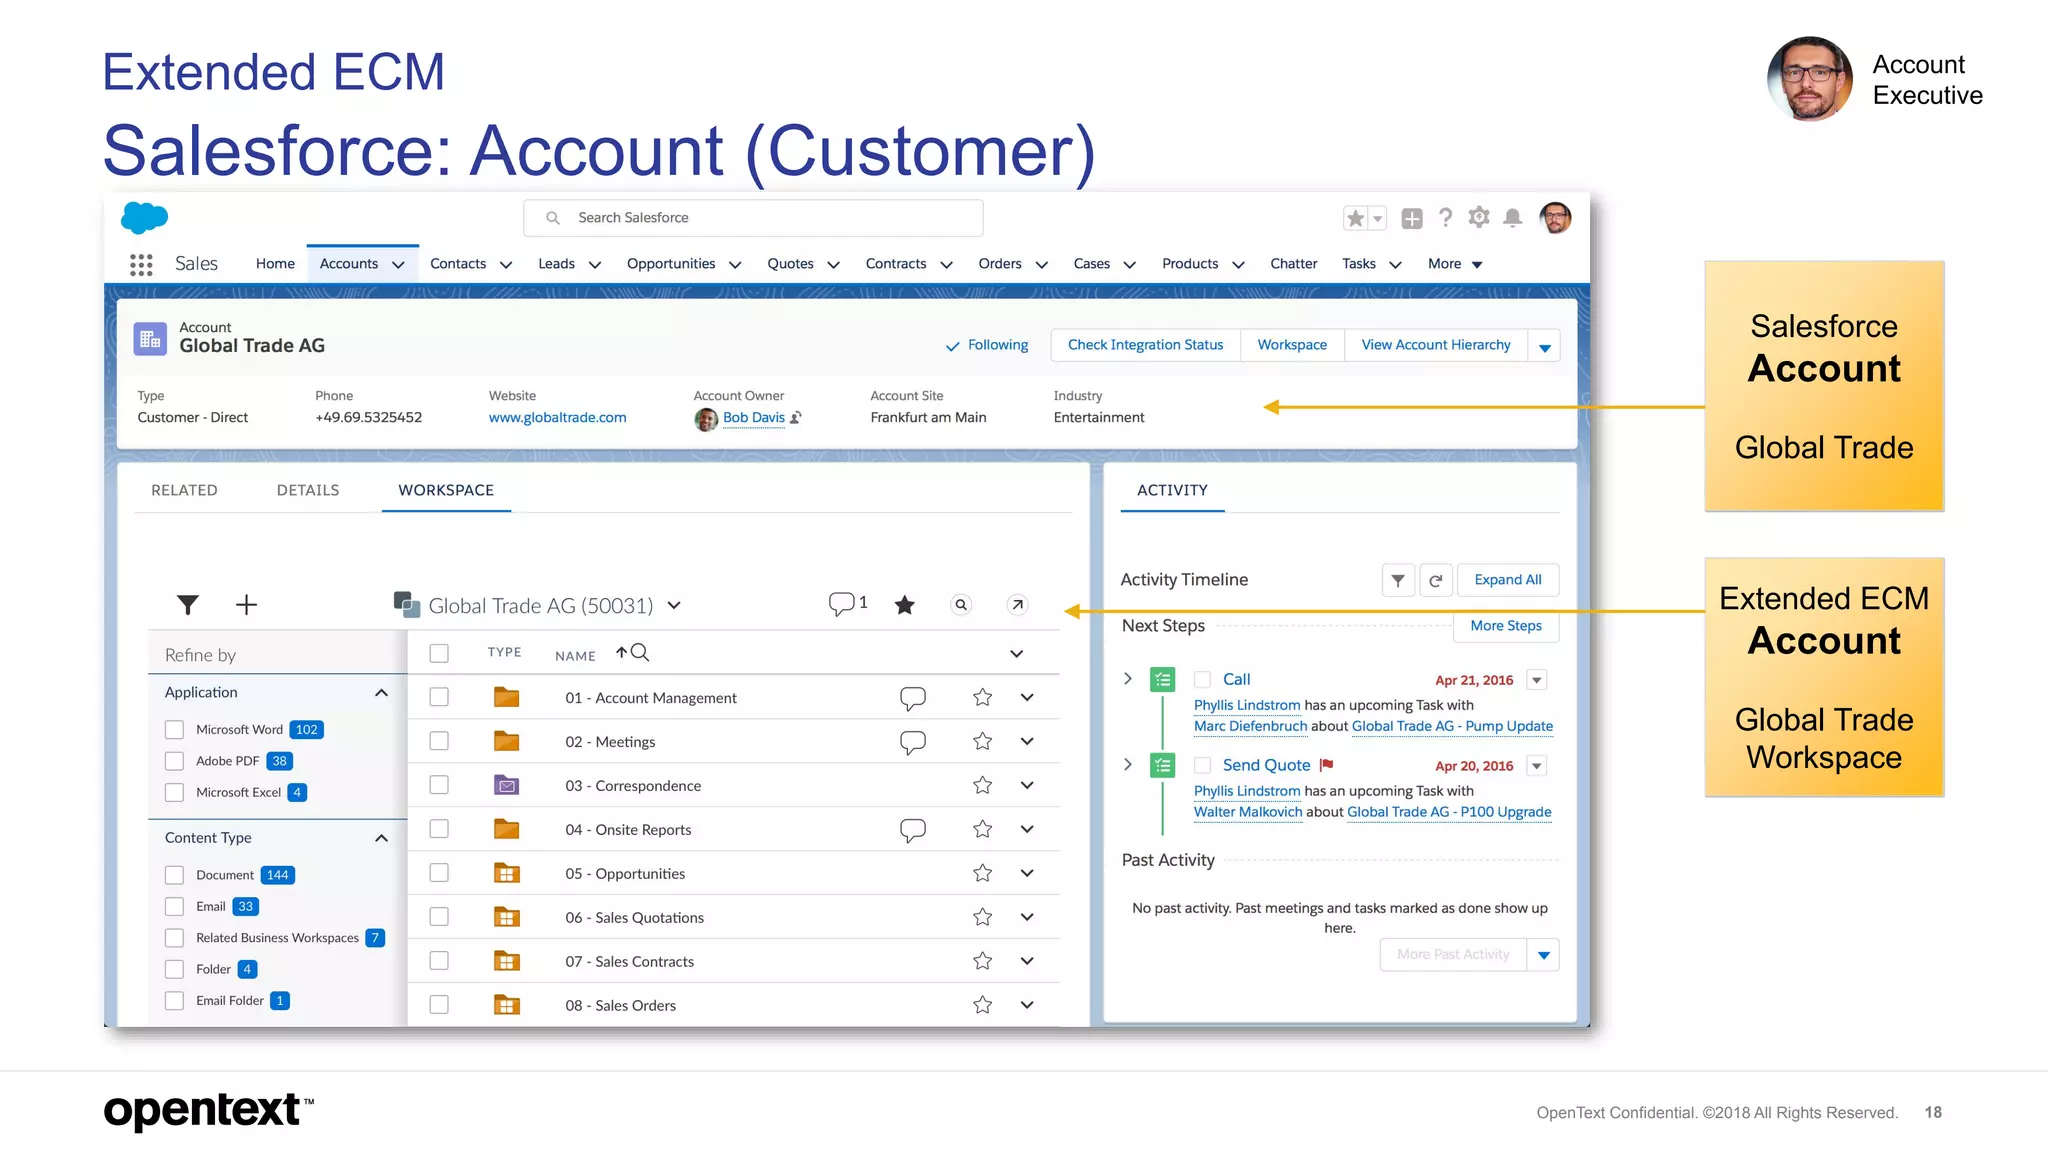
Task: Open comment bubble for 02 - Meetings
Action: click(912, 742)
